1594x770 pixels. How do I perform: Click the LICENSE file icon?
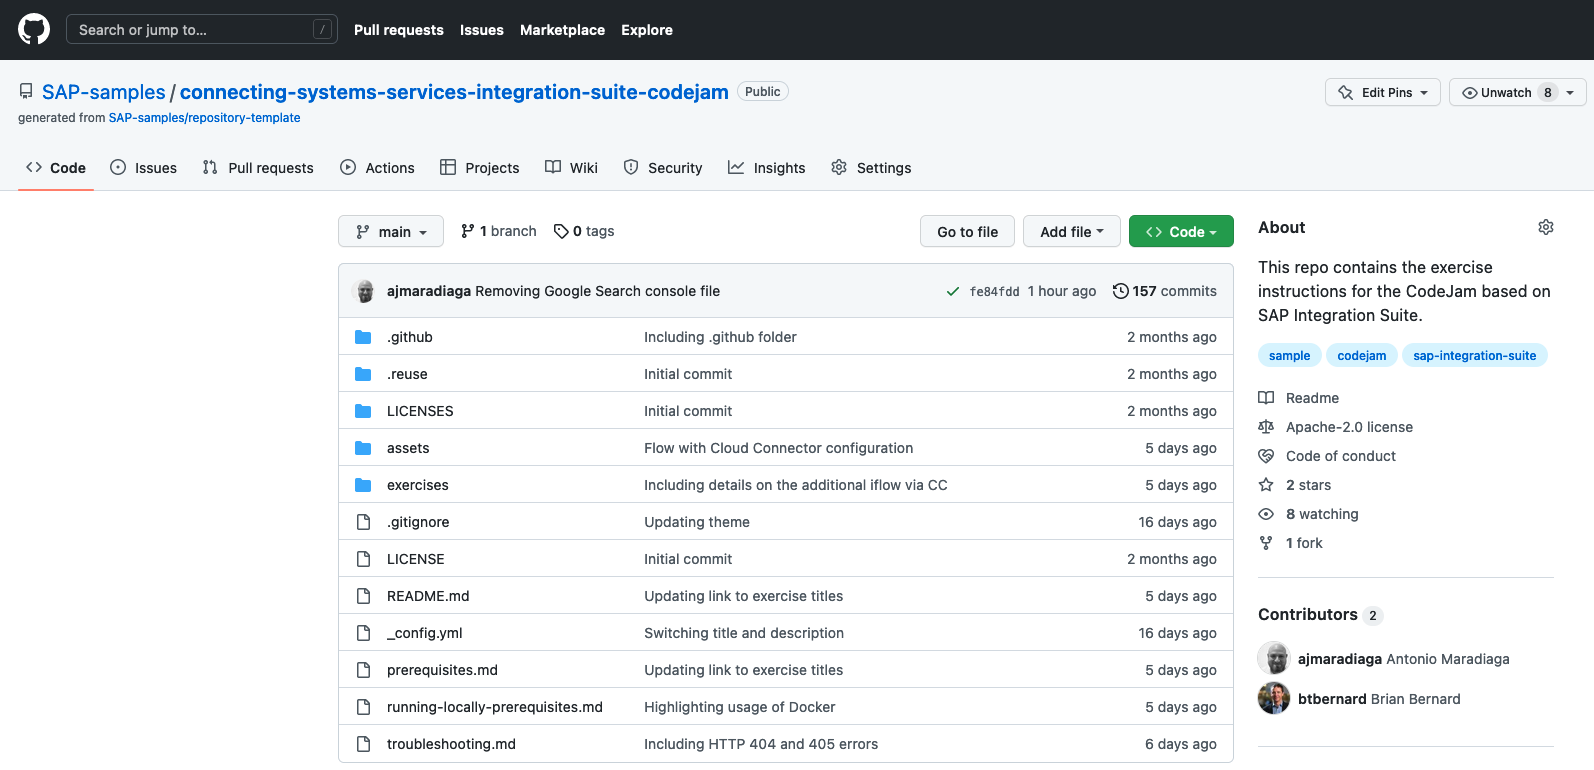coord(363,559)
